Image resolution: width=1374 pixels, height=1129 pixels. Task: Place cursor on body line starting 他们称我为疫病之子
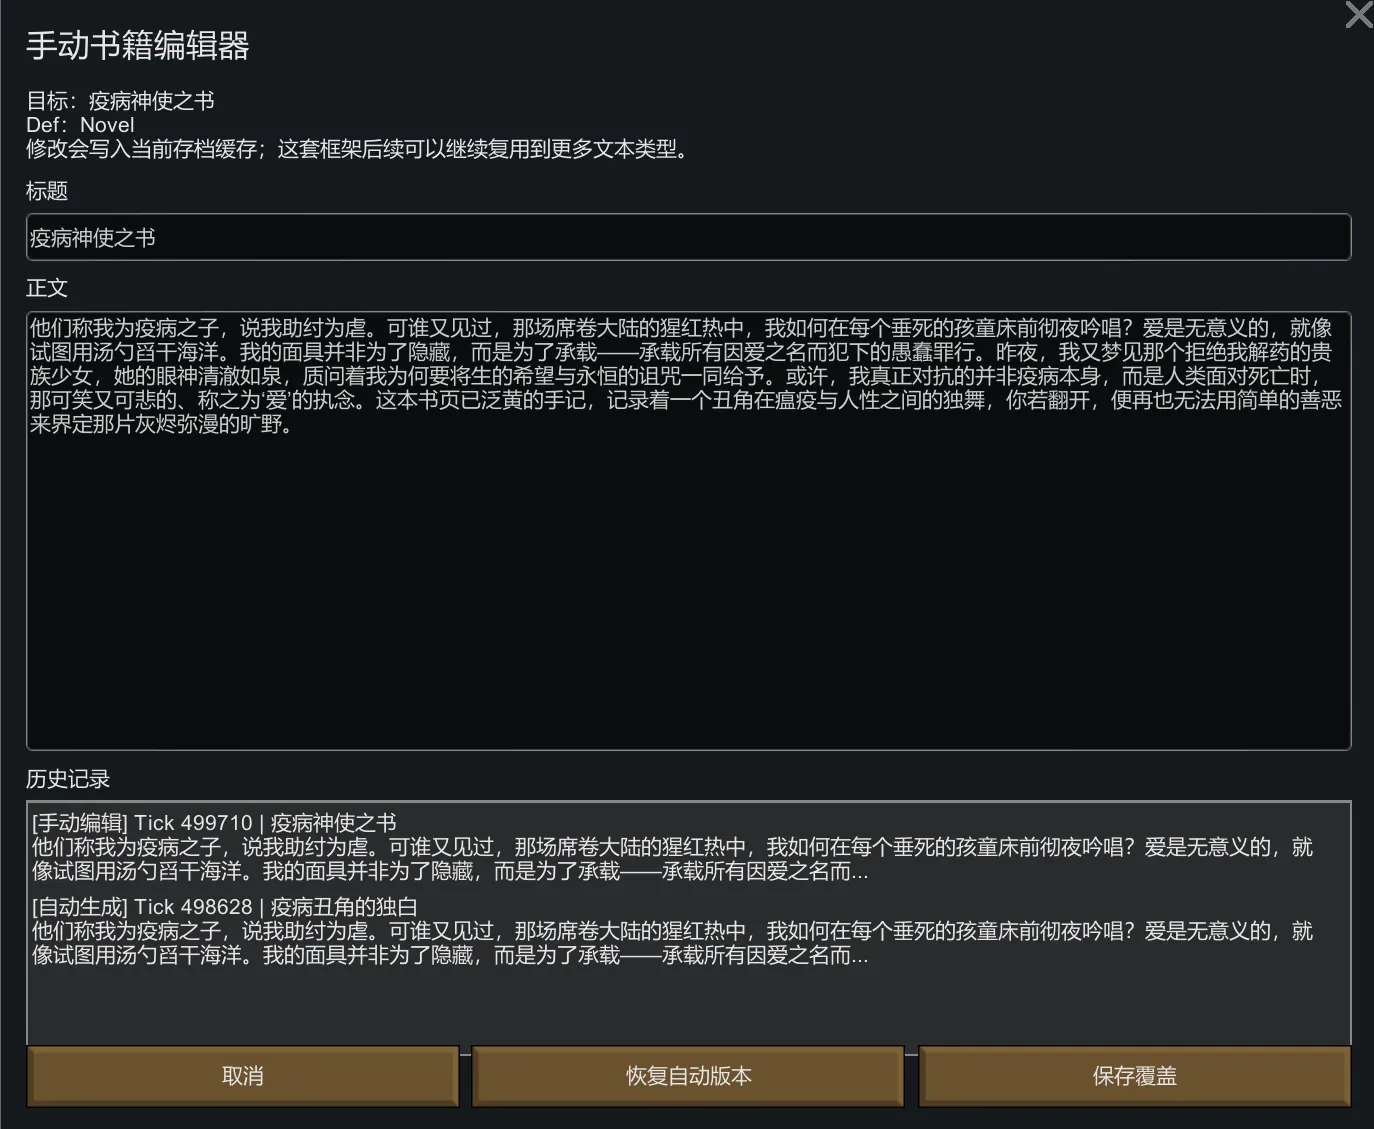tap(680, 328)
